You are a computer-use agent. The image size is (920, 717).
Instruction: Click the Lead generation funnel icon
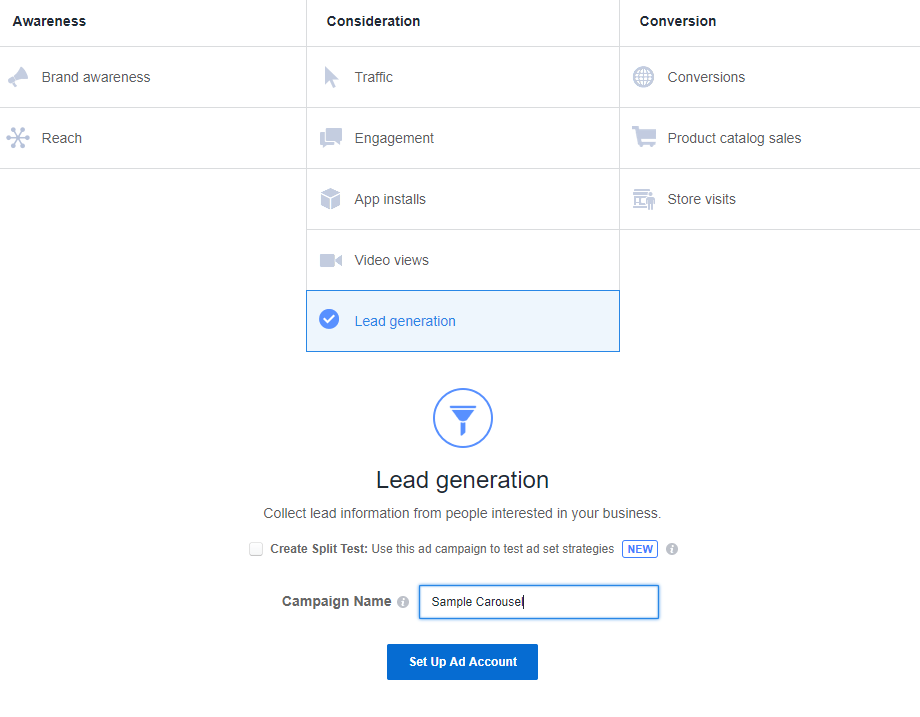pos(462,418)
